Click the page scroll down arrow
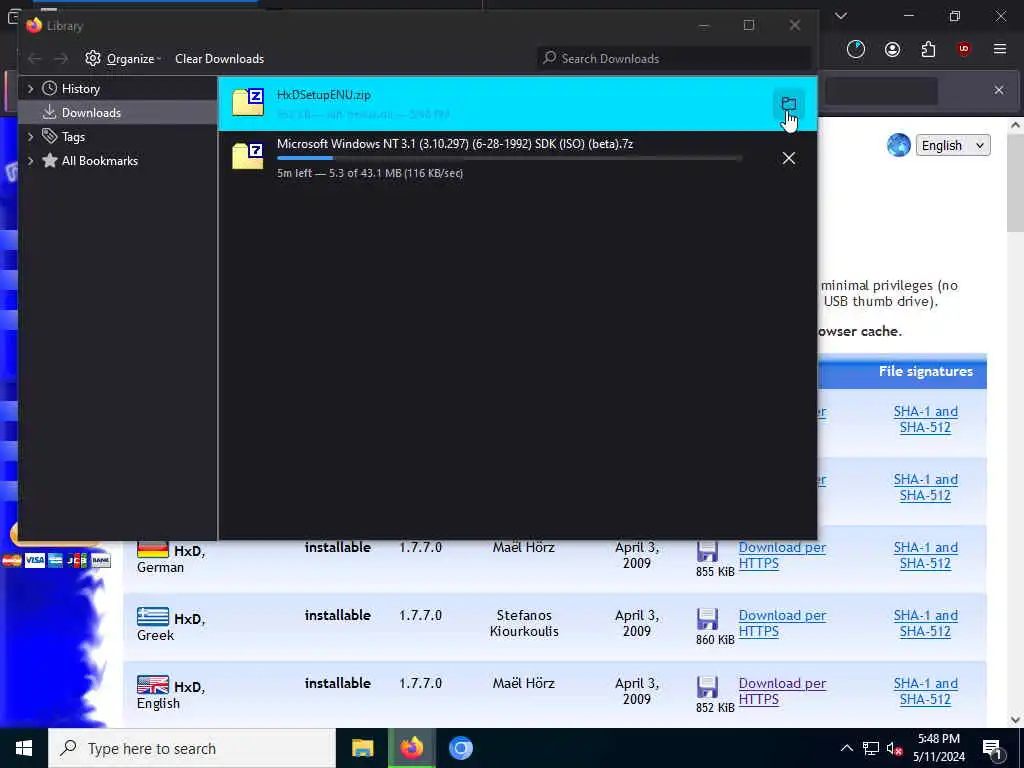Image resolution: width=1024 pixels, height=768 pixels. (1015, 719)
